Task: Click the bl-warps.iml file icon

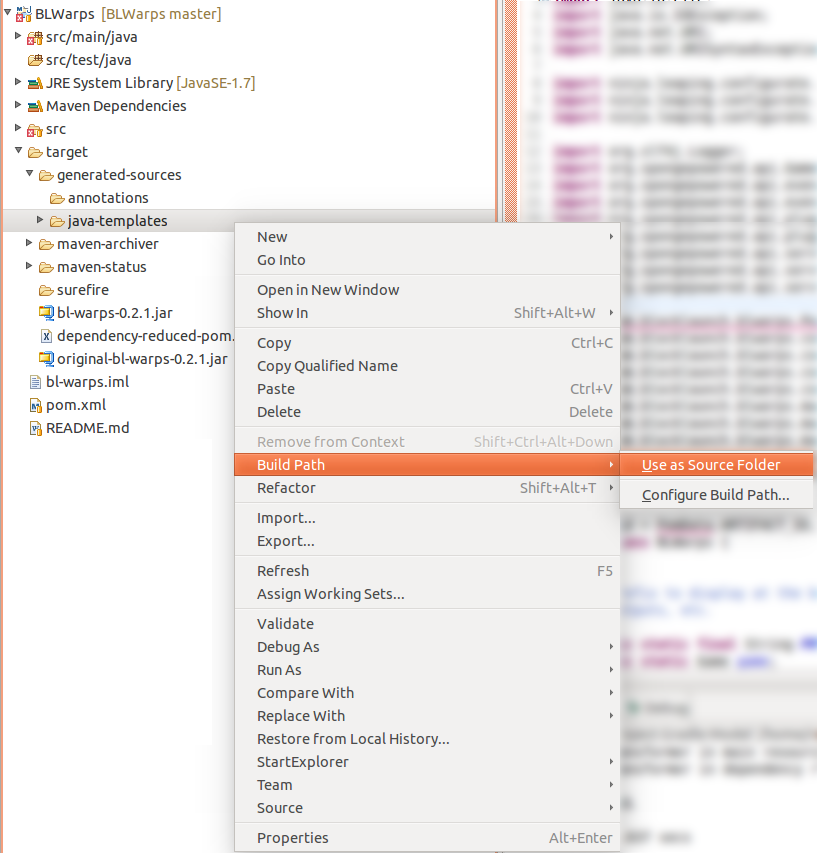Action: point(35,382)
